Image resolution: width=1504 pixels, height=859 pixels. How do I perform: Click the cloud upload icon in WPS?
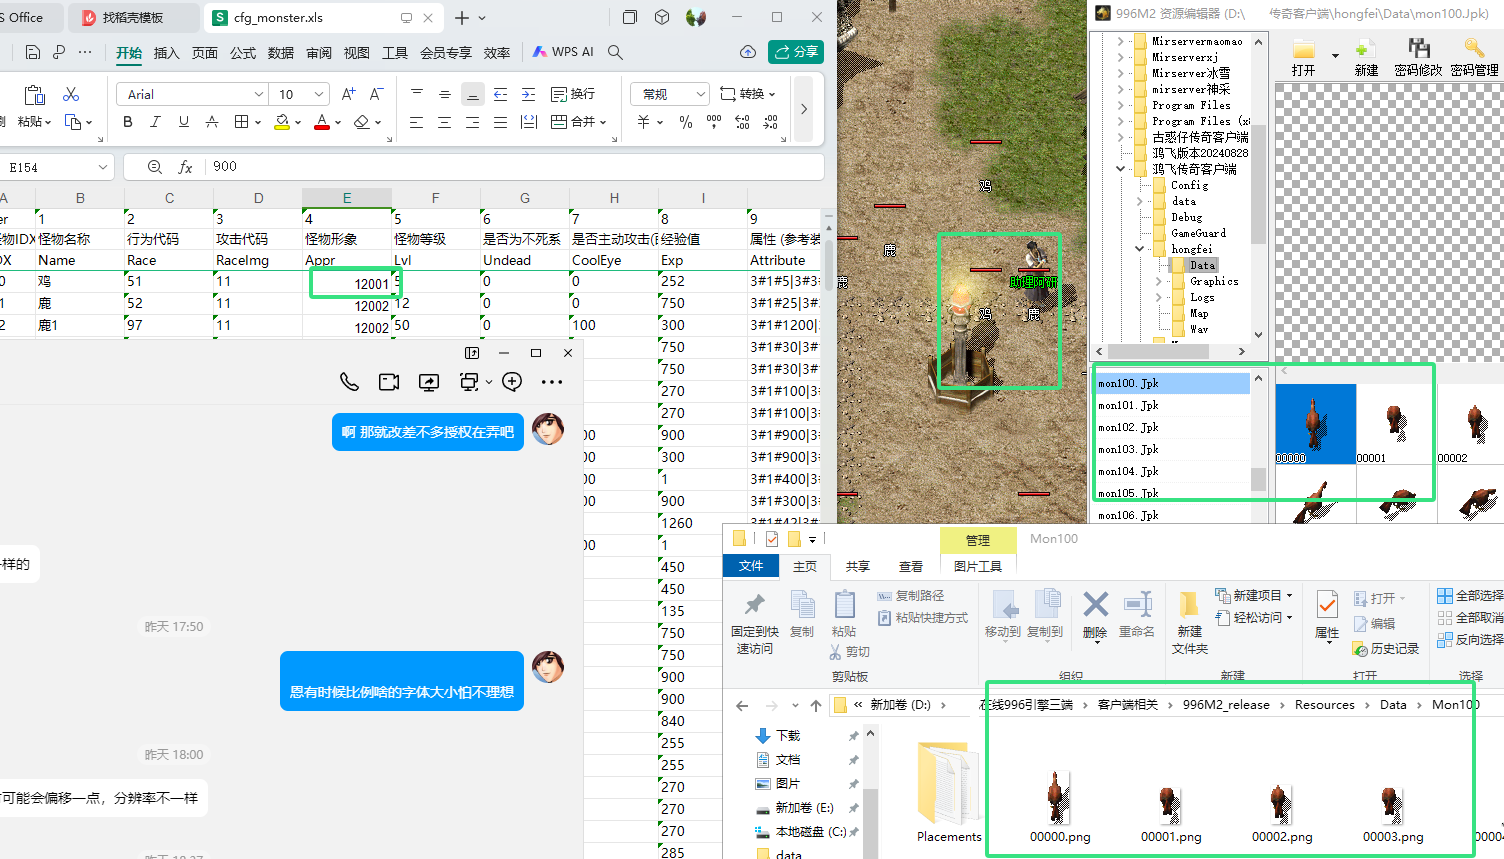(747, 52)
